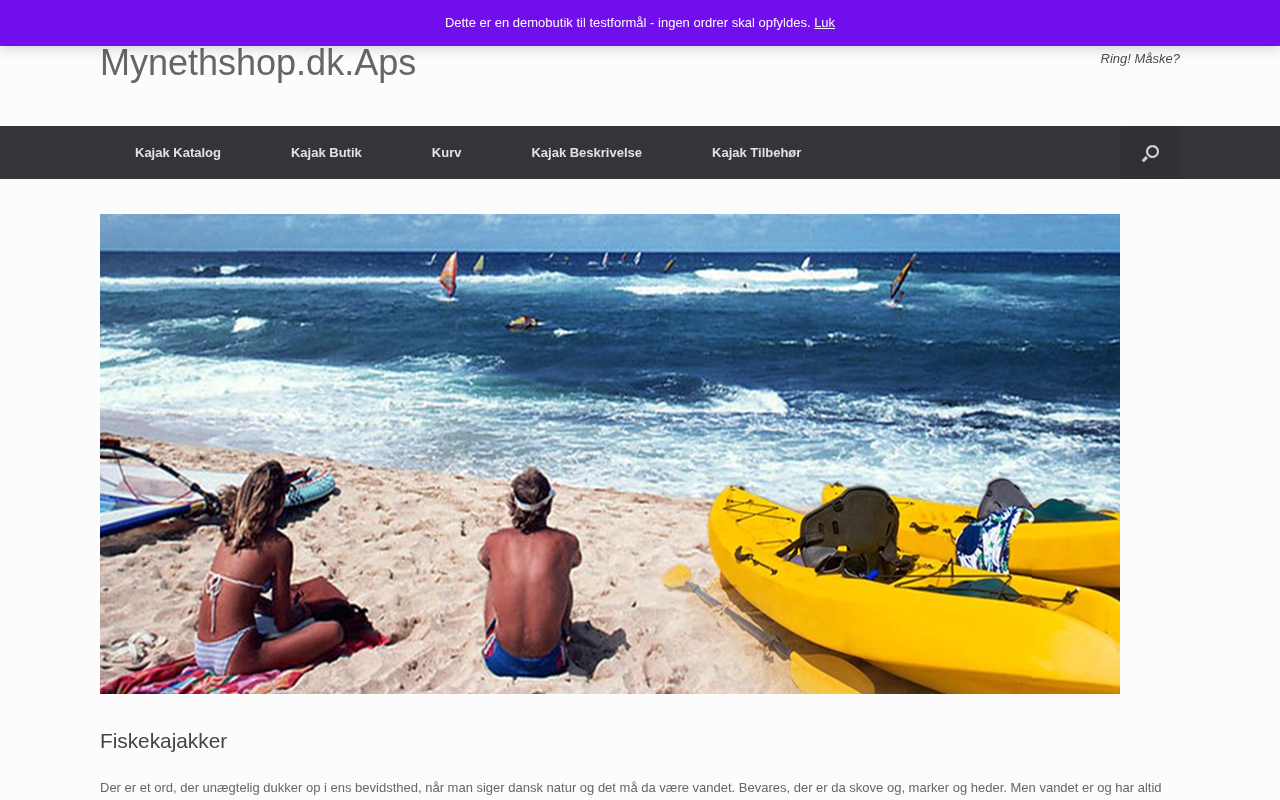Click the Fiskekajakker heading
This screenshot has height=800, width=1280.
coord(163,741)
